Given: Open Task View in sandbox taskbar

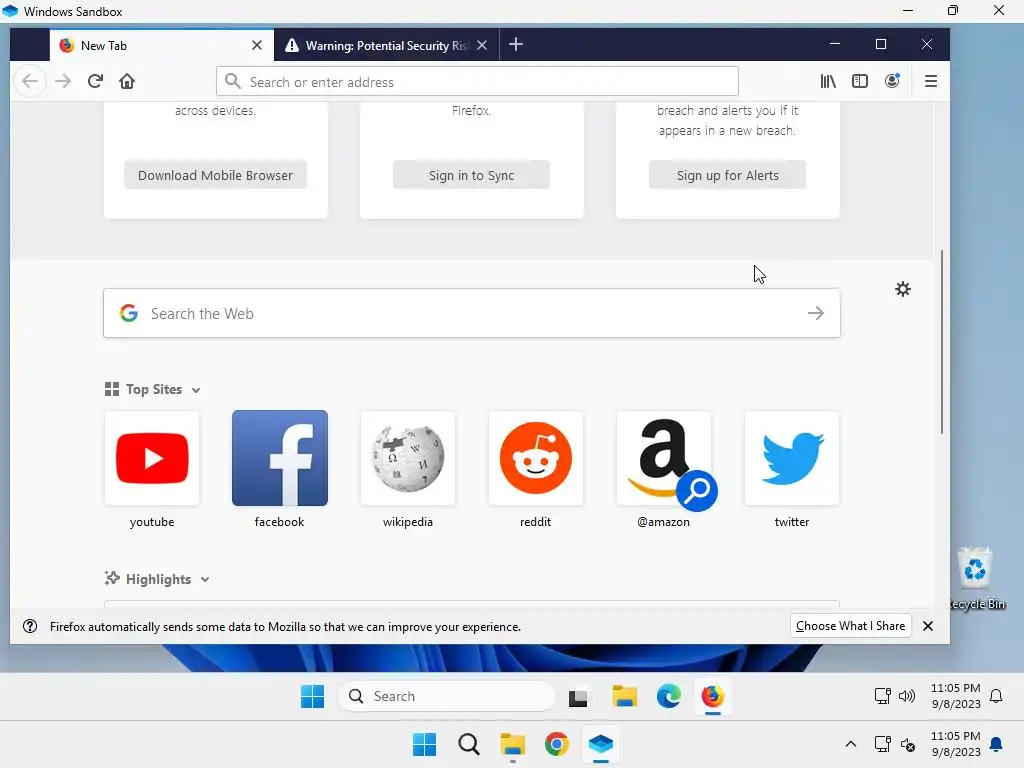Looking at the screenshot, I should click(x=578, y=697).
